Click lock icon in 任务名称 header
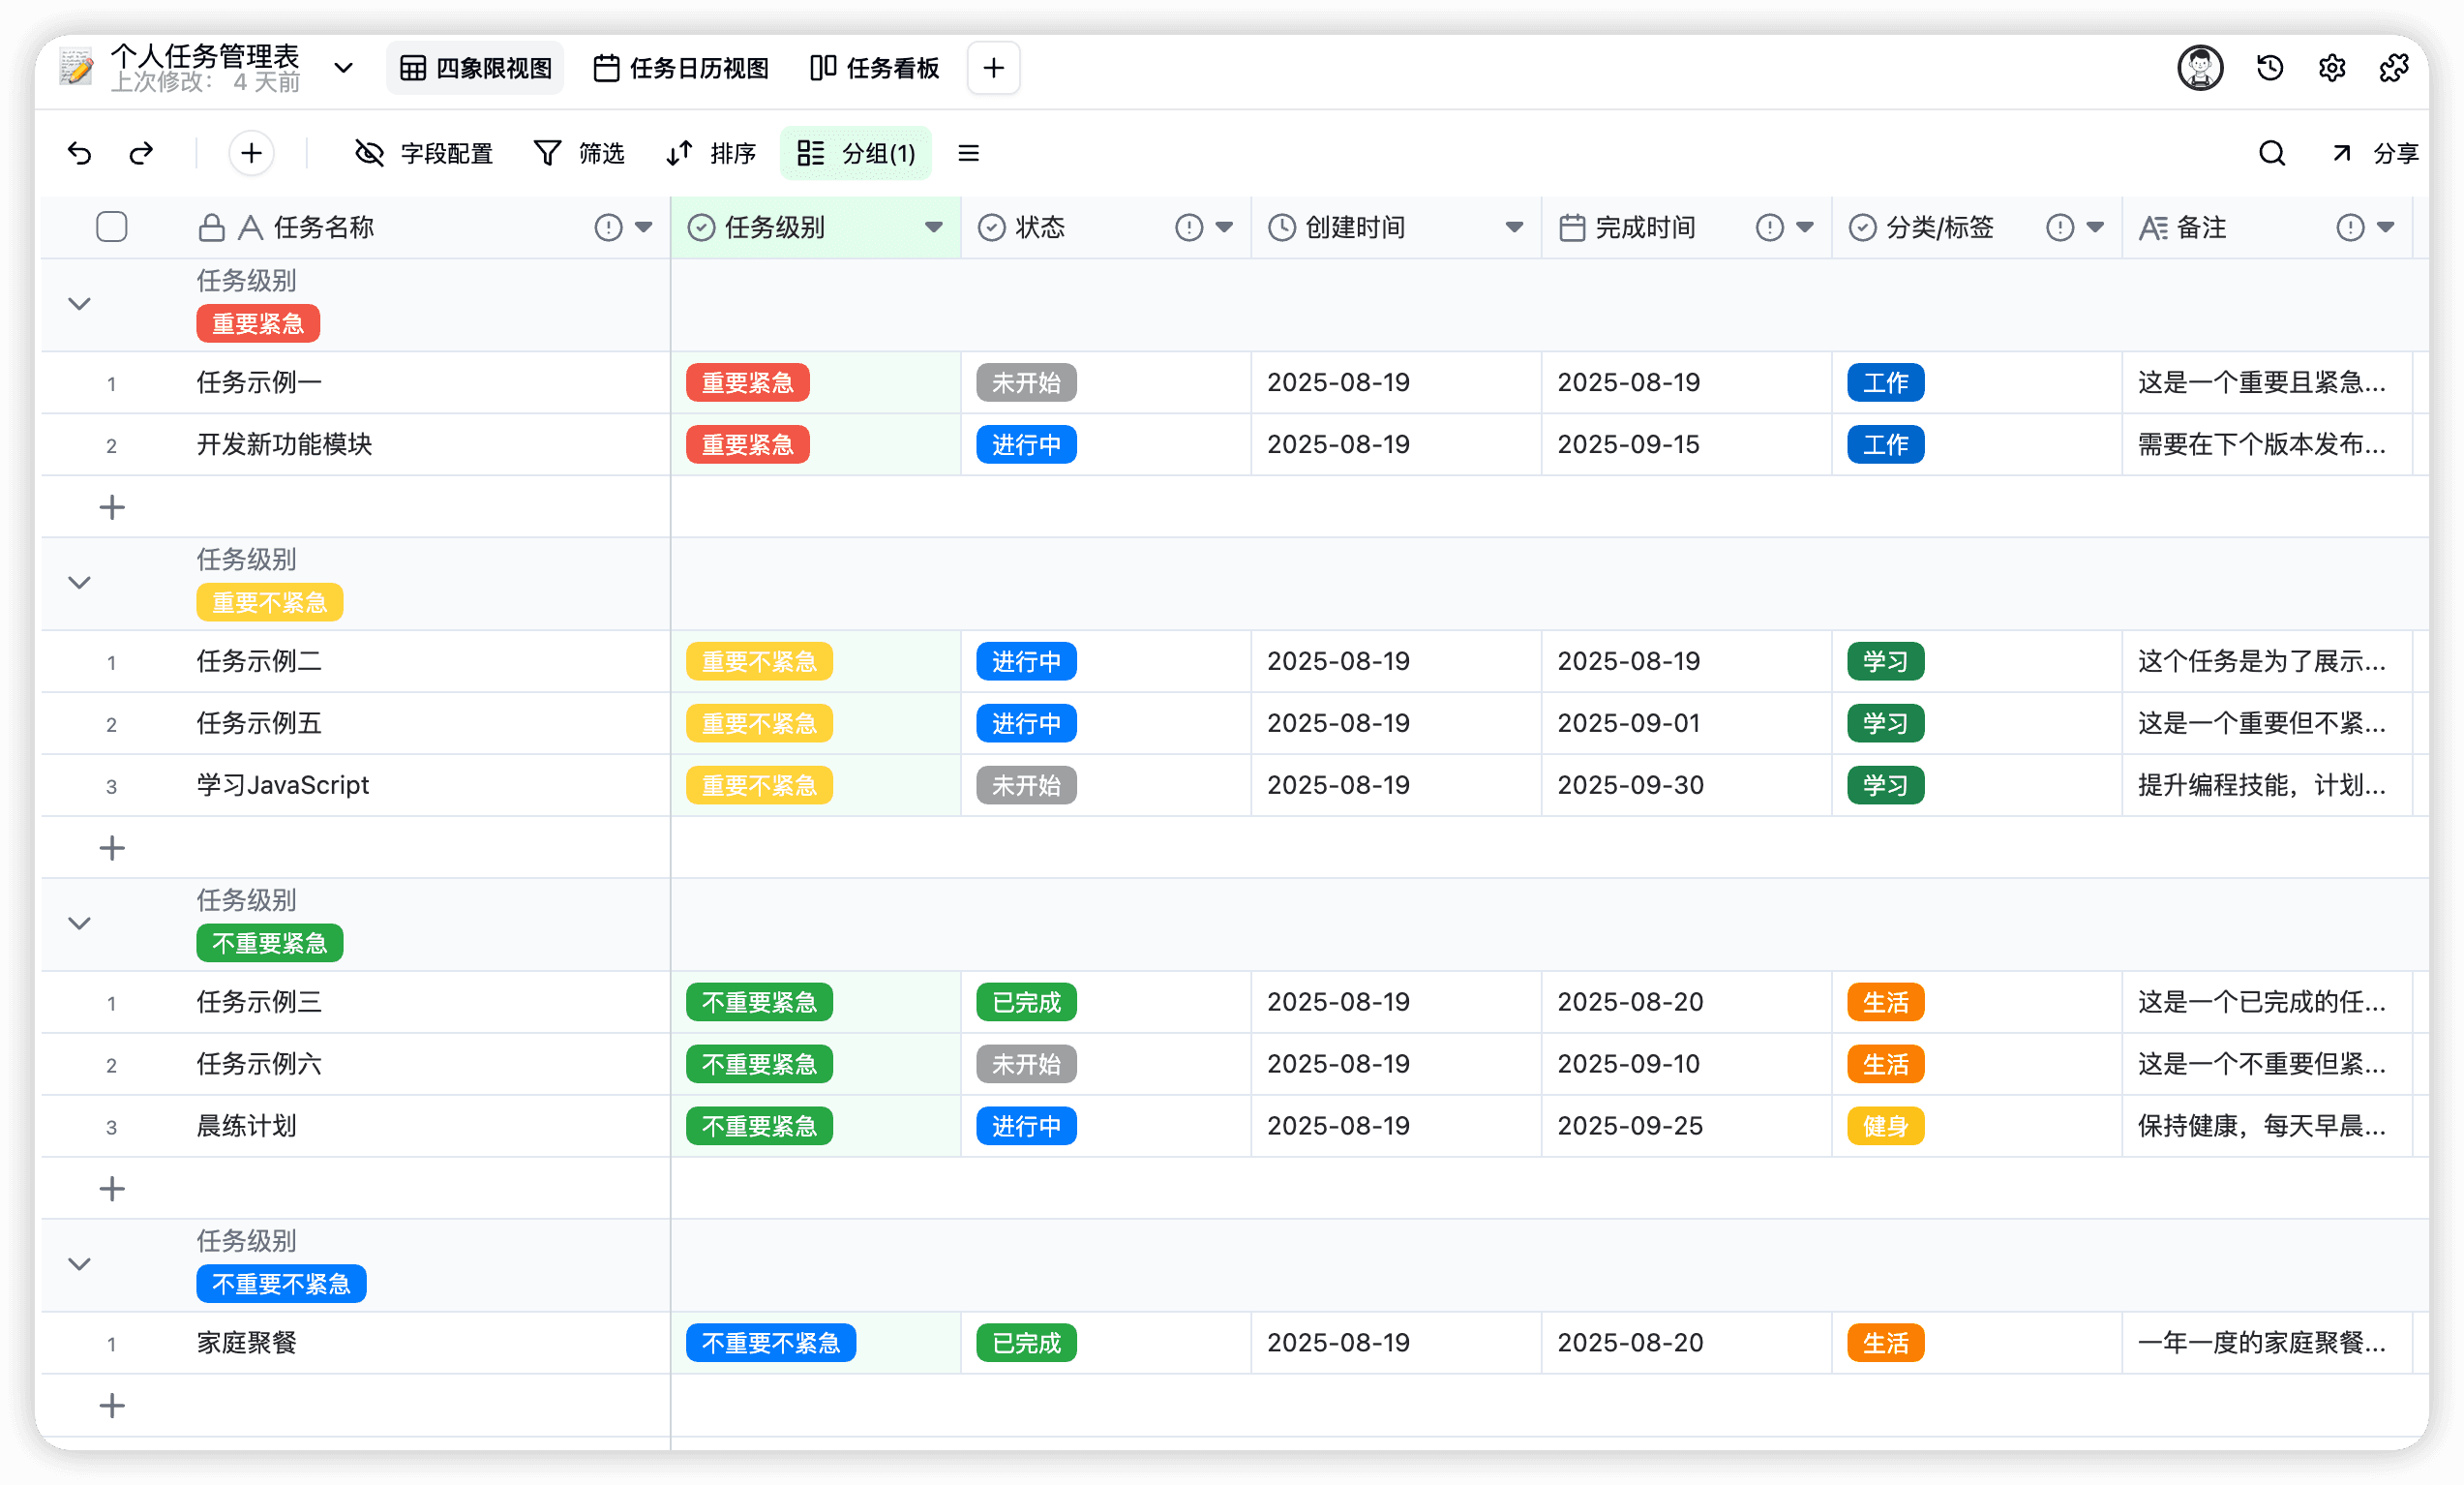Viewport: 2464px width, 1485px height. point(211,228)
